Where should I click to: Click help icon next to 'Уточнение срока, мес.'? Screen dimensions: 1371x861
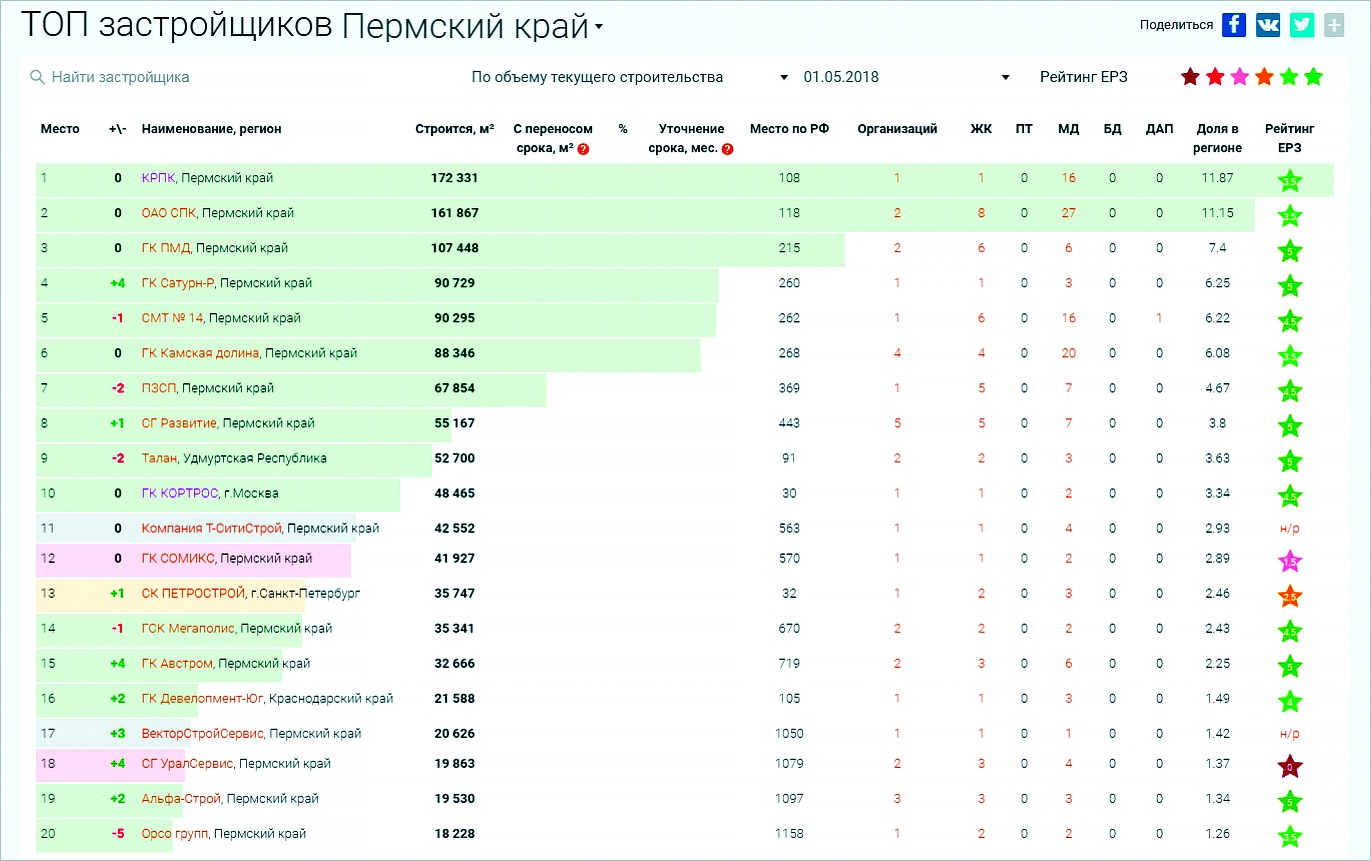[x=727, y=148]
